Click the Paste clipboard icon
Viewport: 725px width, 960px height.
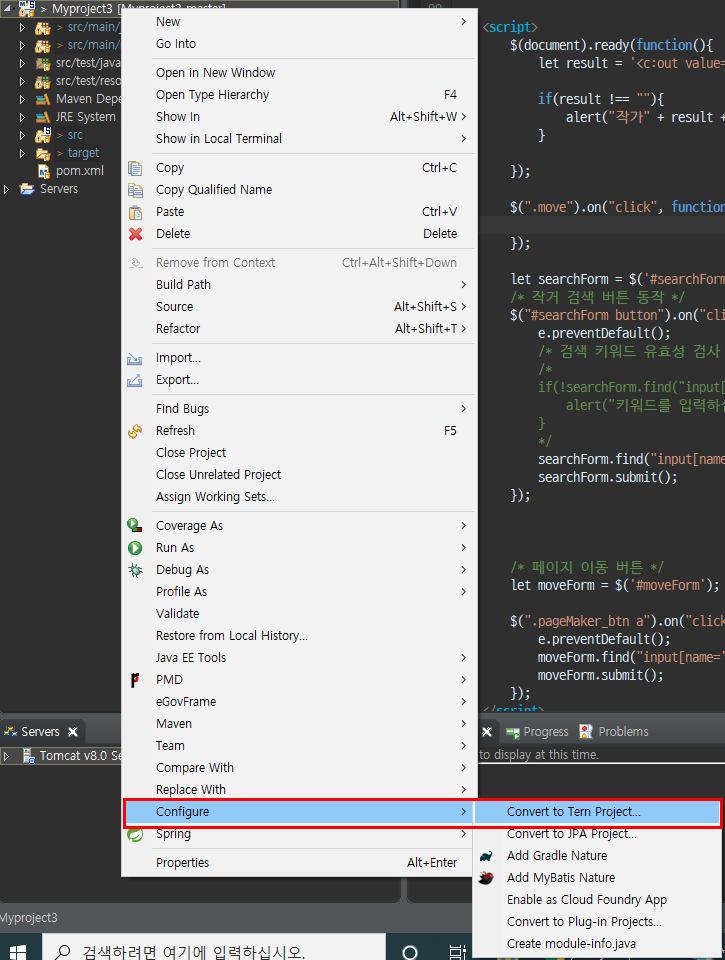pos(135,212)
